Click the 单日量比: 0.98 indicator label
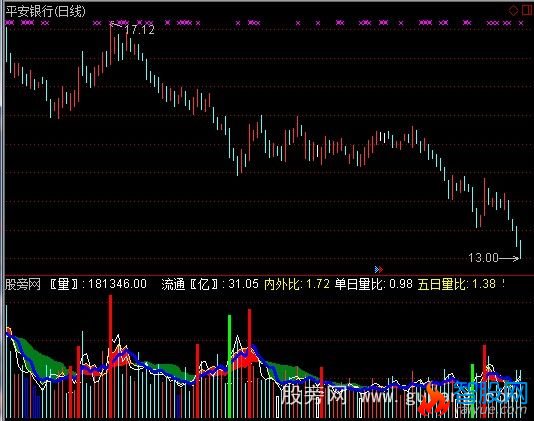Image resolution: width=534 pixels, height=421 pixels. click(374, 284)
